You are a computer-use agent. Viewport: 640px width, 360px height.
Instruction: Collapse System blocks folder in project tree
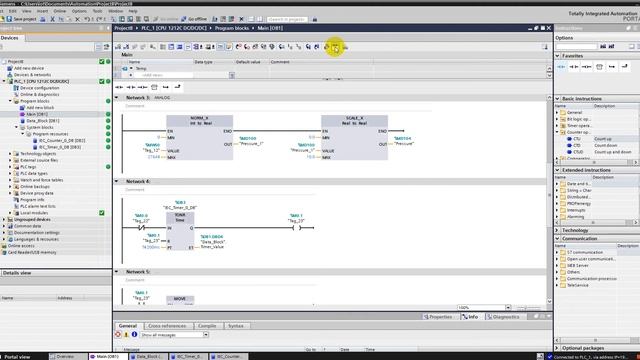(16, 127)
